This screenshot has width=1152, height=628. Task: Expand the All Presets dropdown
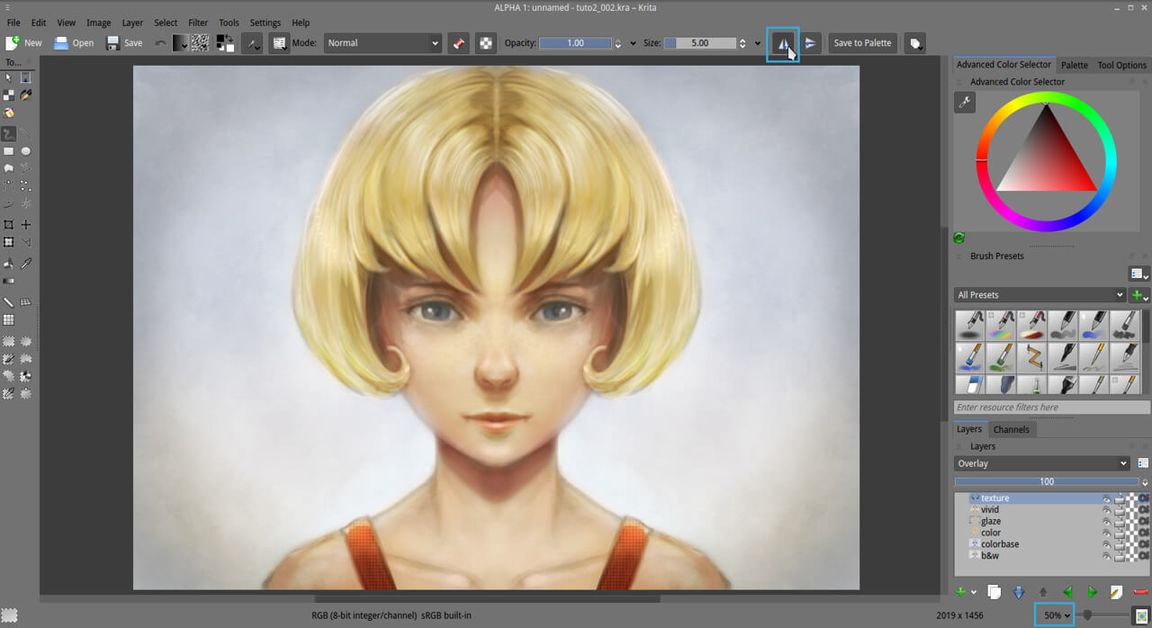point(1039,295)
